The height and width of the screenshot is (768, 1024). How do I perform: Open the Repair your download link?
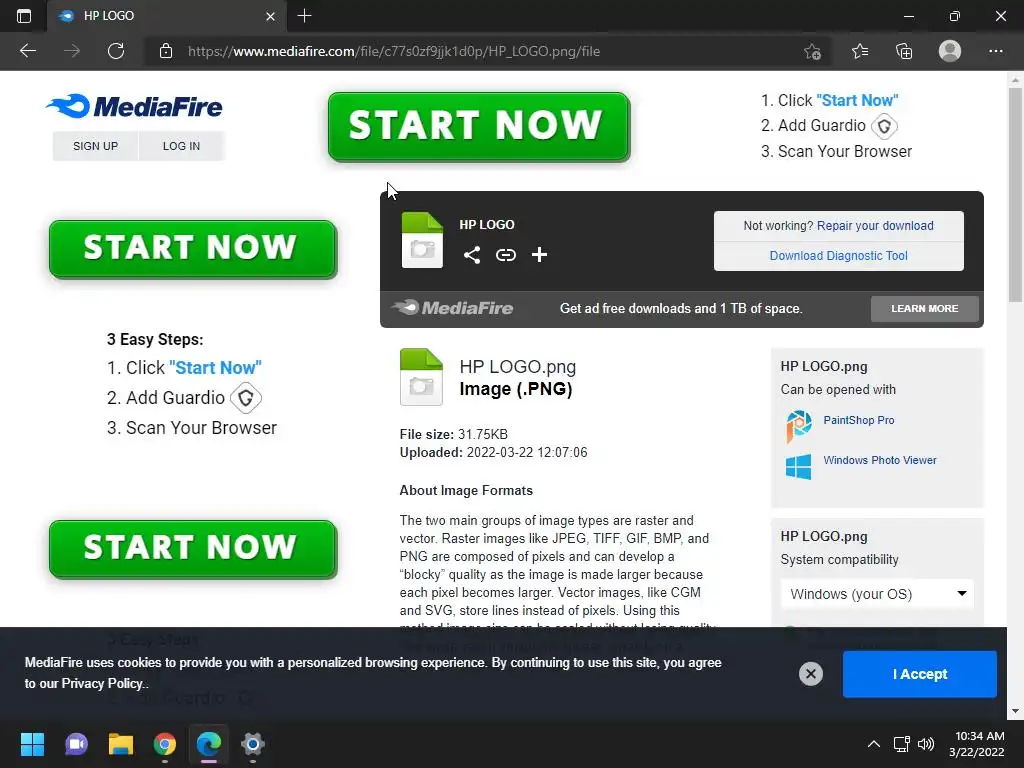pos(875,225)
